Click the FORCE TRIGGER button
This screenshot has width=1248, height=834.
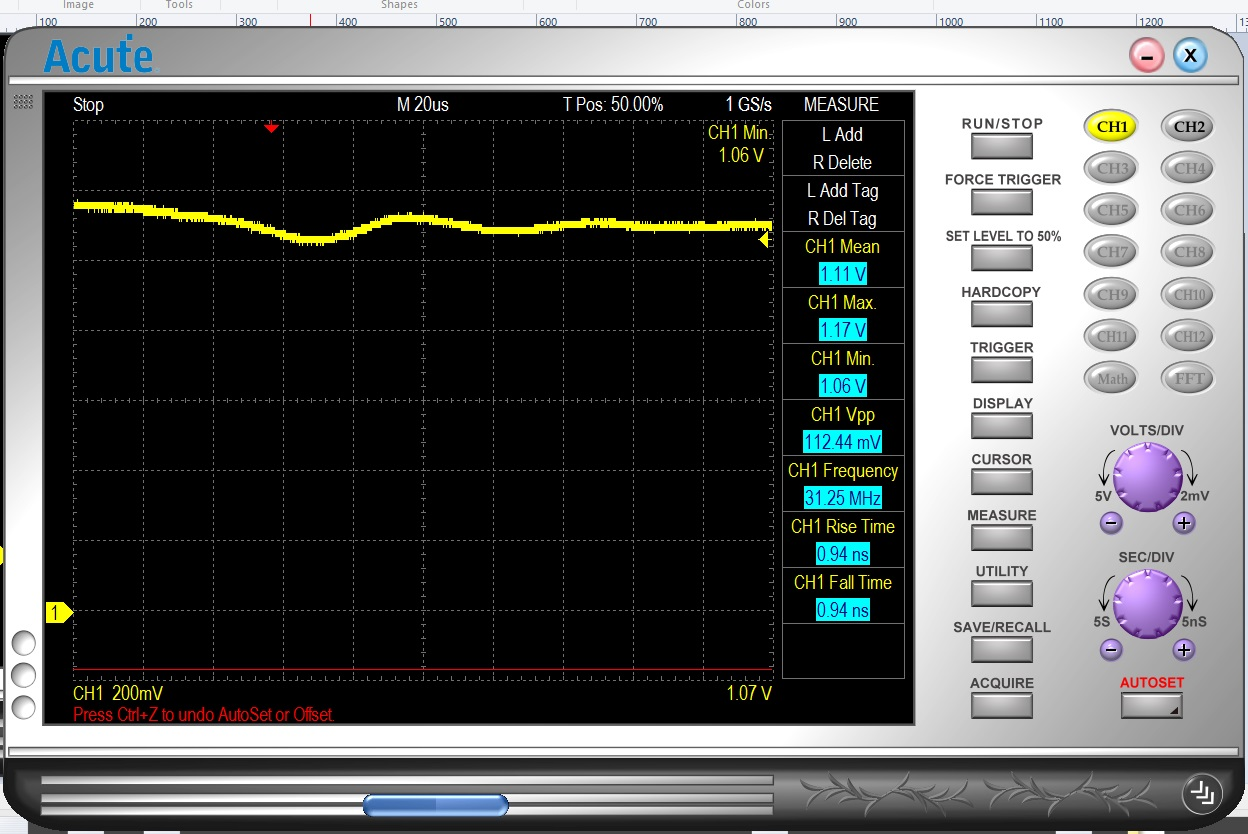[1002, 202]
